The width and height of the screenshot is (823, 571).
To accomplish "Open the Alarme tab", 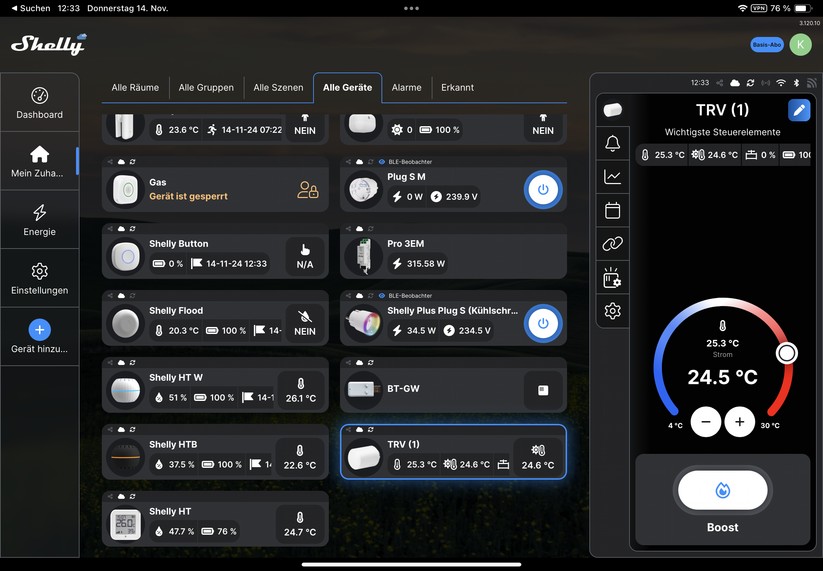I will pos(406,88).
